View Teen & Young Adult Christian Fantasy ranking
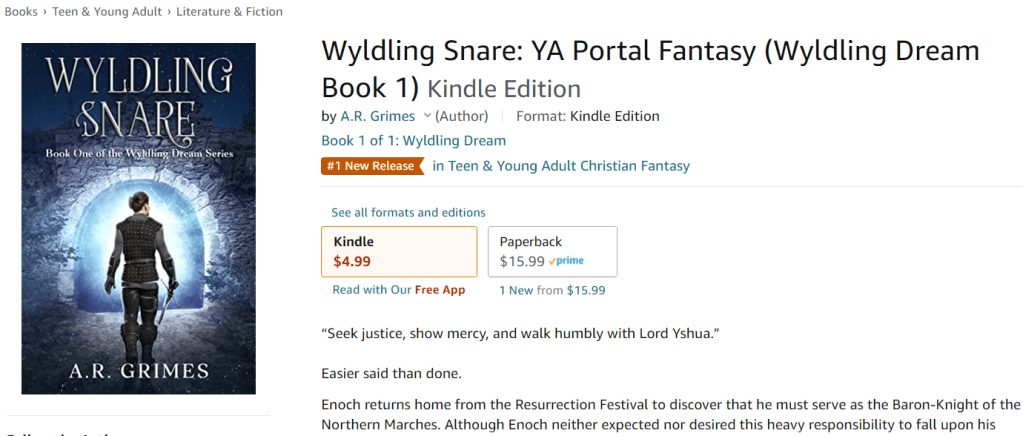The height and width of the screenshot is (436, 1023). (561, 166)
